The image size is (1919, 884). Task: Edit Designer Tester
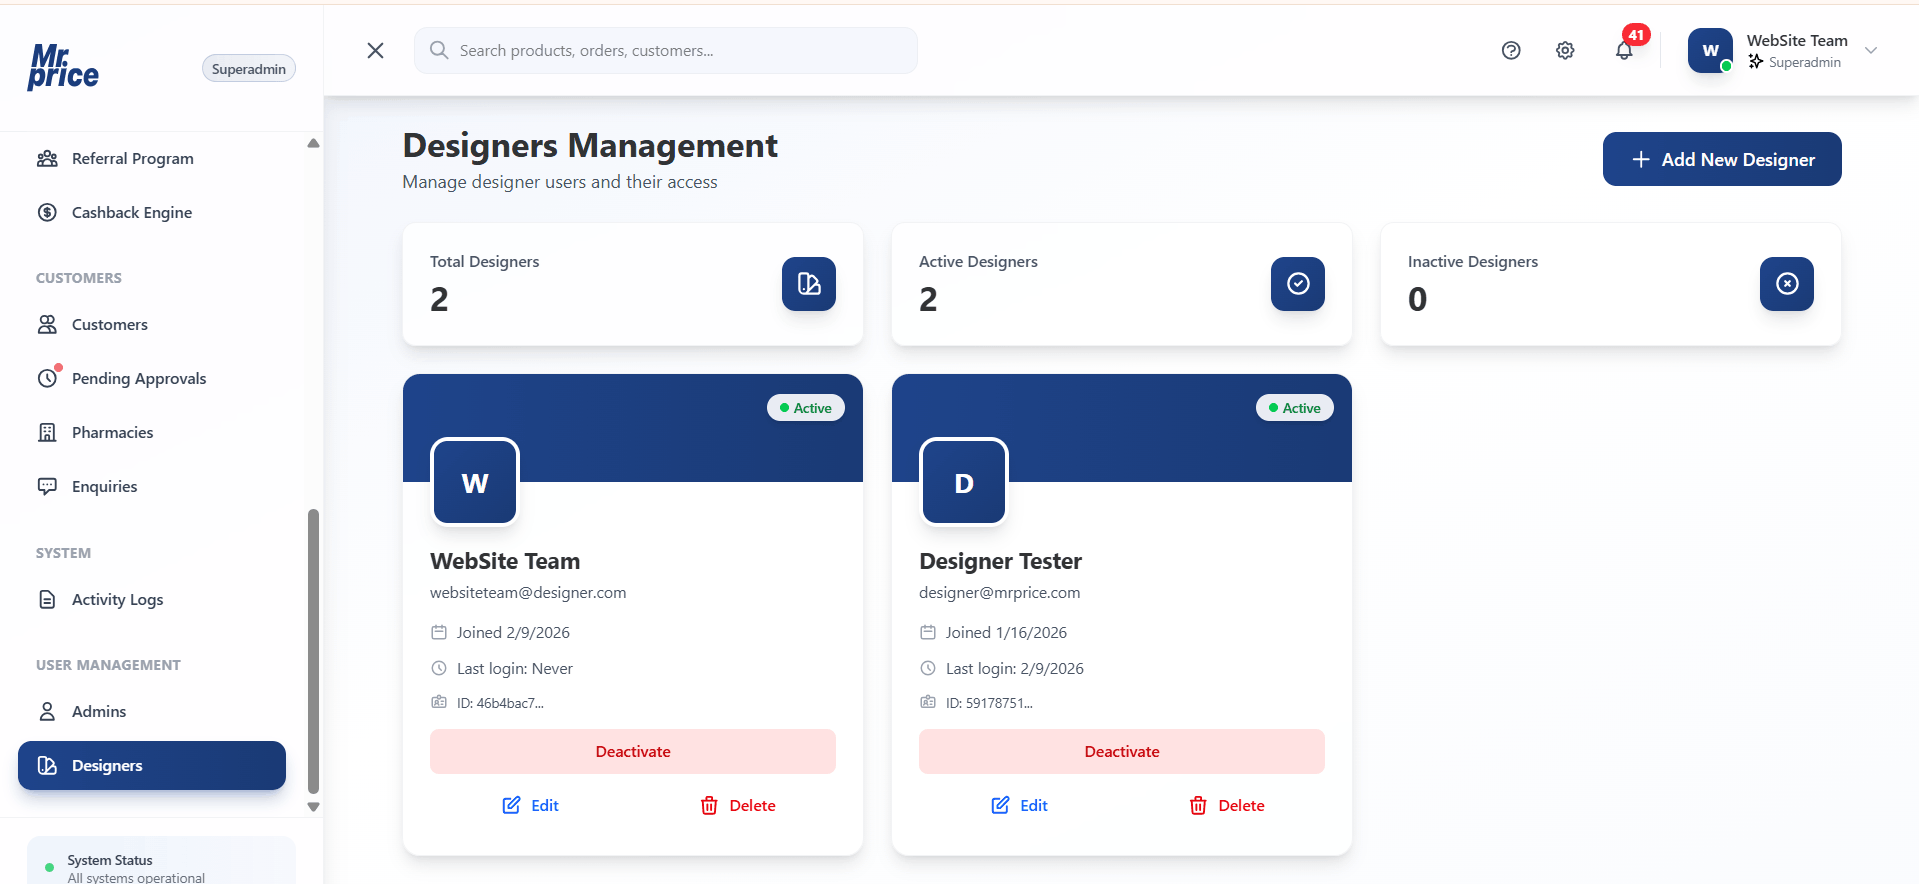tap(1020, 805)
